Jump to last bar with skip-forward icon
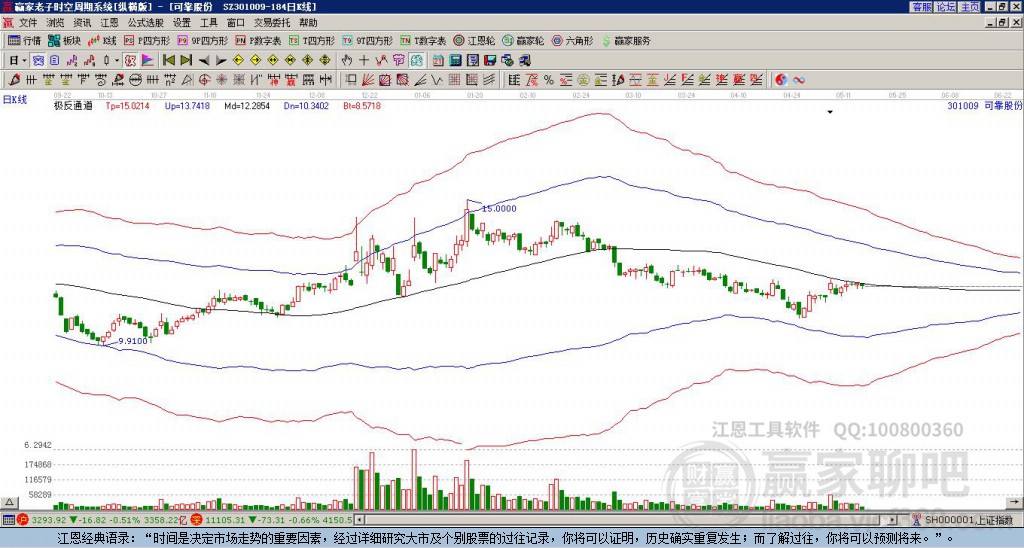Viewport: 1024px width, 548px height. coord(185,61)
